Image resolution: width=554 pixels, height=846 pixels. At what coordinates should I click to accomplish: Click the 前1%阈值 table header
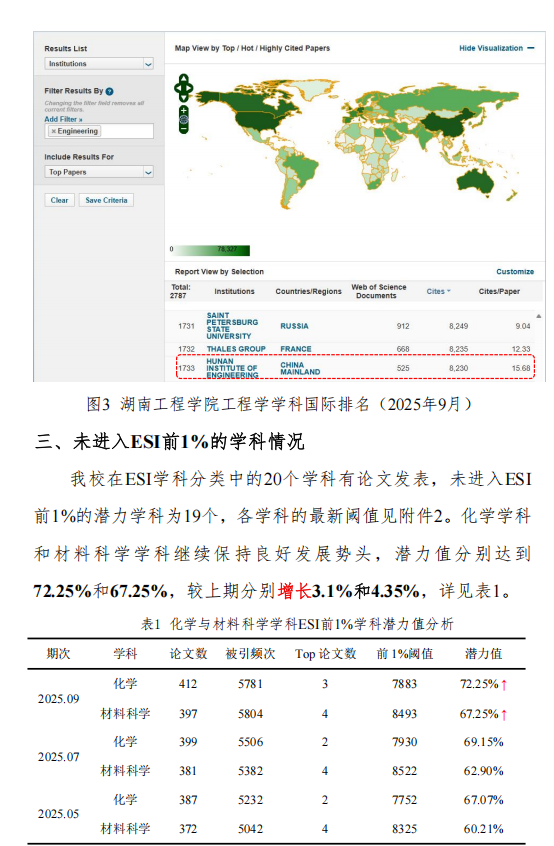coord(405,653)
